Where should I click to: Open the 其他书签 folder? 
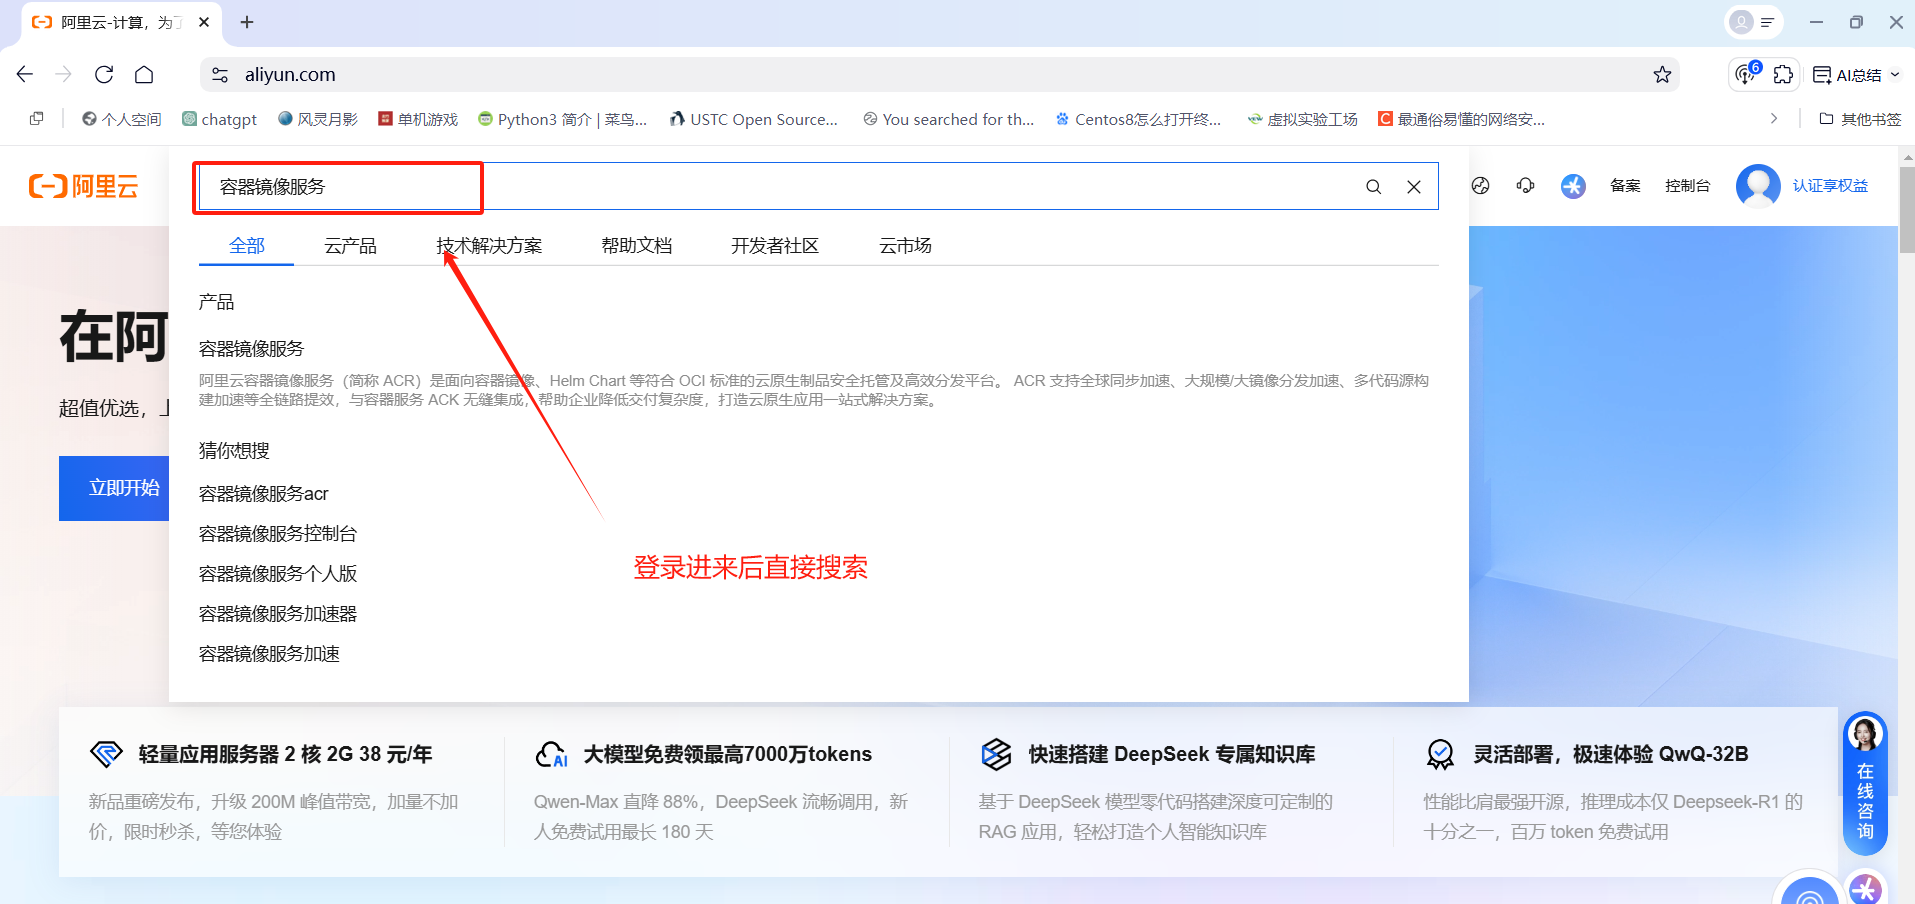click(1860, 119)
